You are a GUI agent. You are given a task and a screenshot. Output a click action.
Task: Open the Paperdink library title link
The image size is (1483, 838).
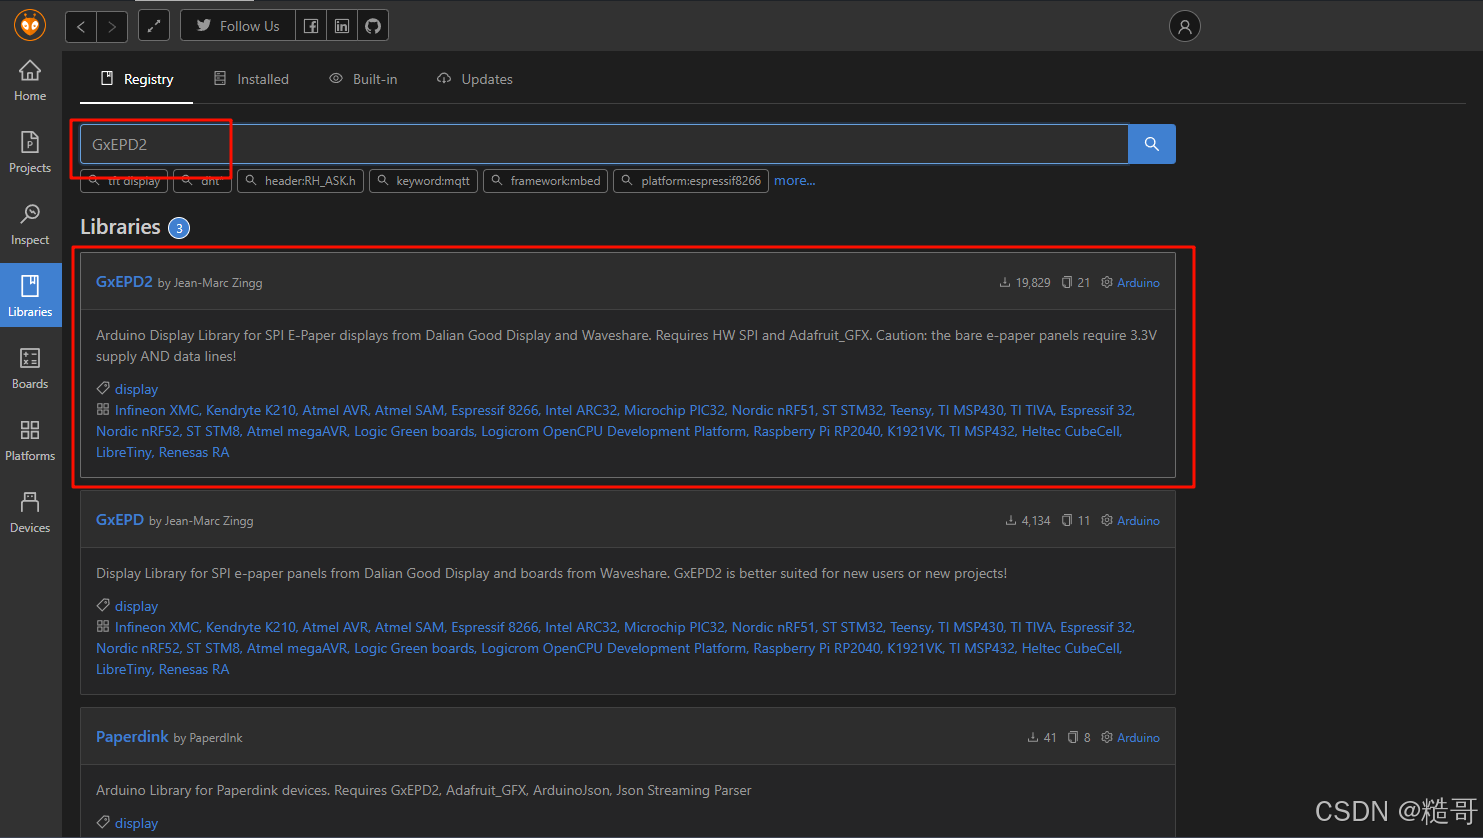tap(132, 737)
